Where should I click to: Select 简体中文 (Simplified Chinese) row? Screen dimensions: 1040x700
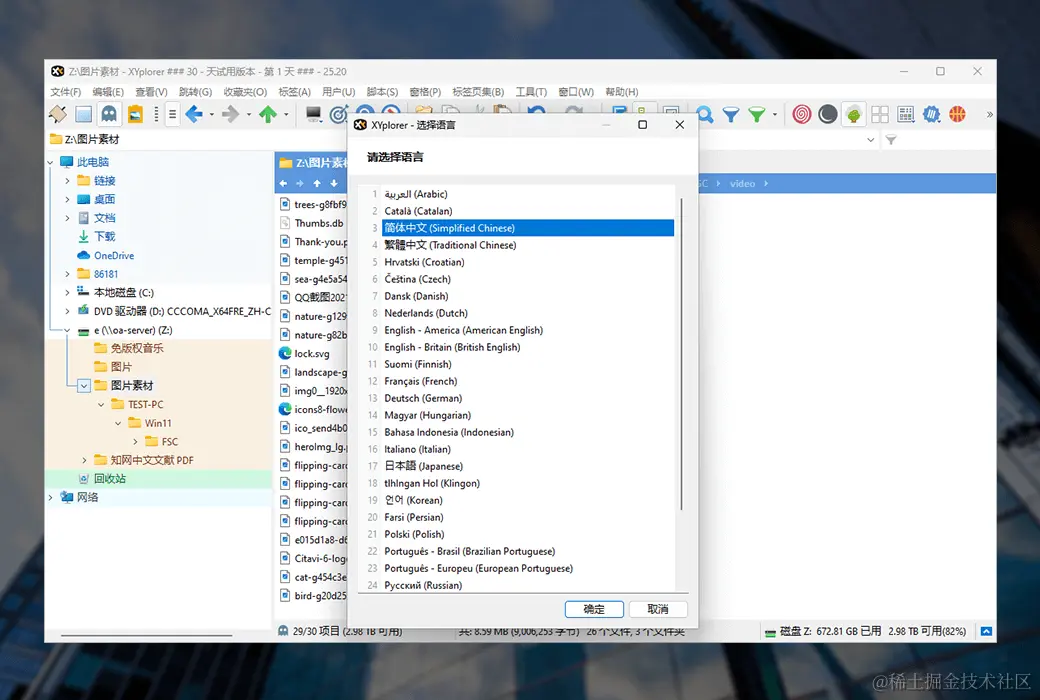(x=527, y=228)
